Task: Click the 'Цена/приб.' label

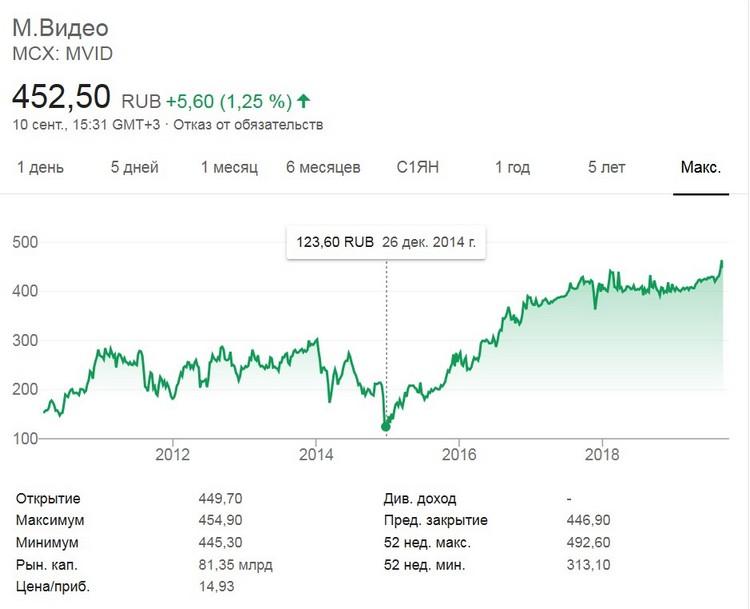Action: [x=53, y=587]
